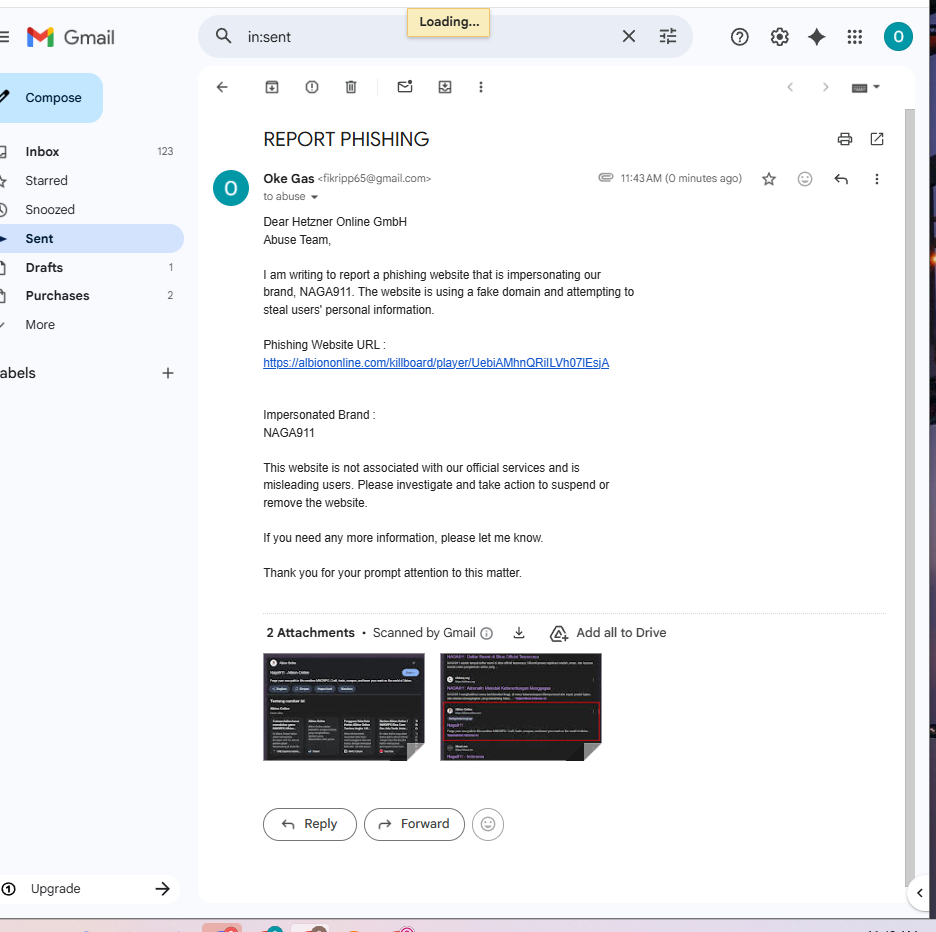This screenshot has height=932, width=936.
Task: Click the Compose button
Action: point(49,98)
